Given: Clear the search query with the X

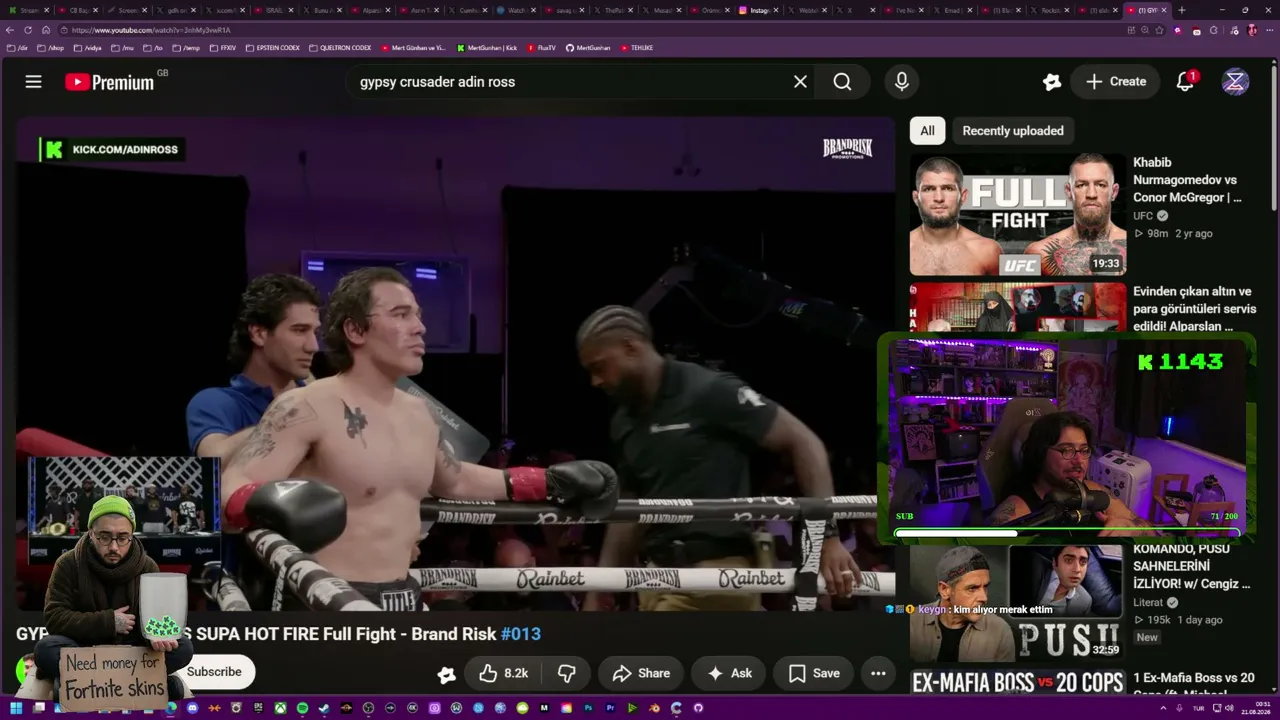Looking at the screenshot, I should coord(800,82).
